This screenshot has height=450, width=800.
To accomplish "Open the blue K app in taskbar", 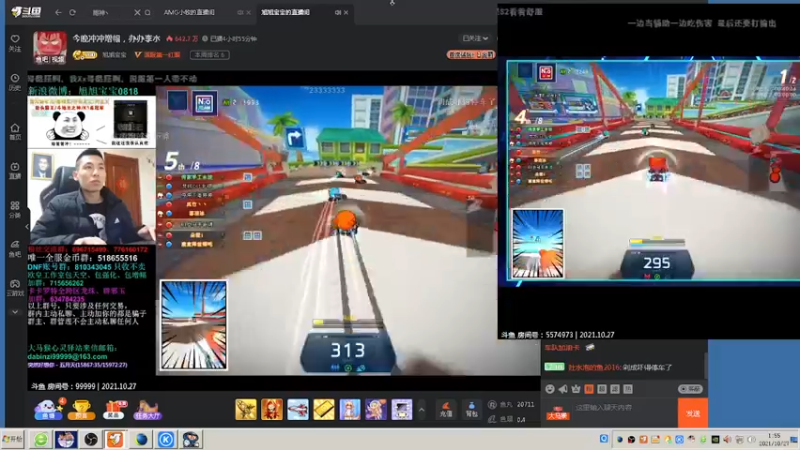I will (166, 439).
